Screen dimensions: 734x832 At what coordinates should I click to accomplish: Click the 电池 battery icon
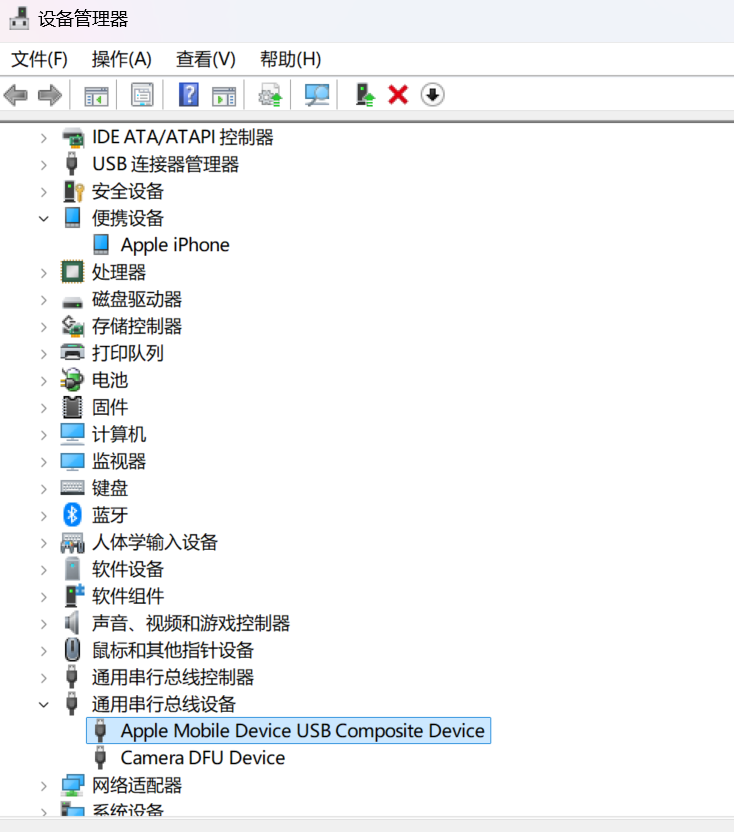pyautogui.click(x=72, y=380)
